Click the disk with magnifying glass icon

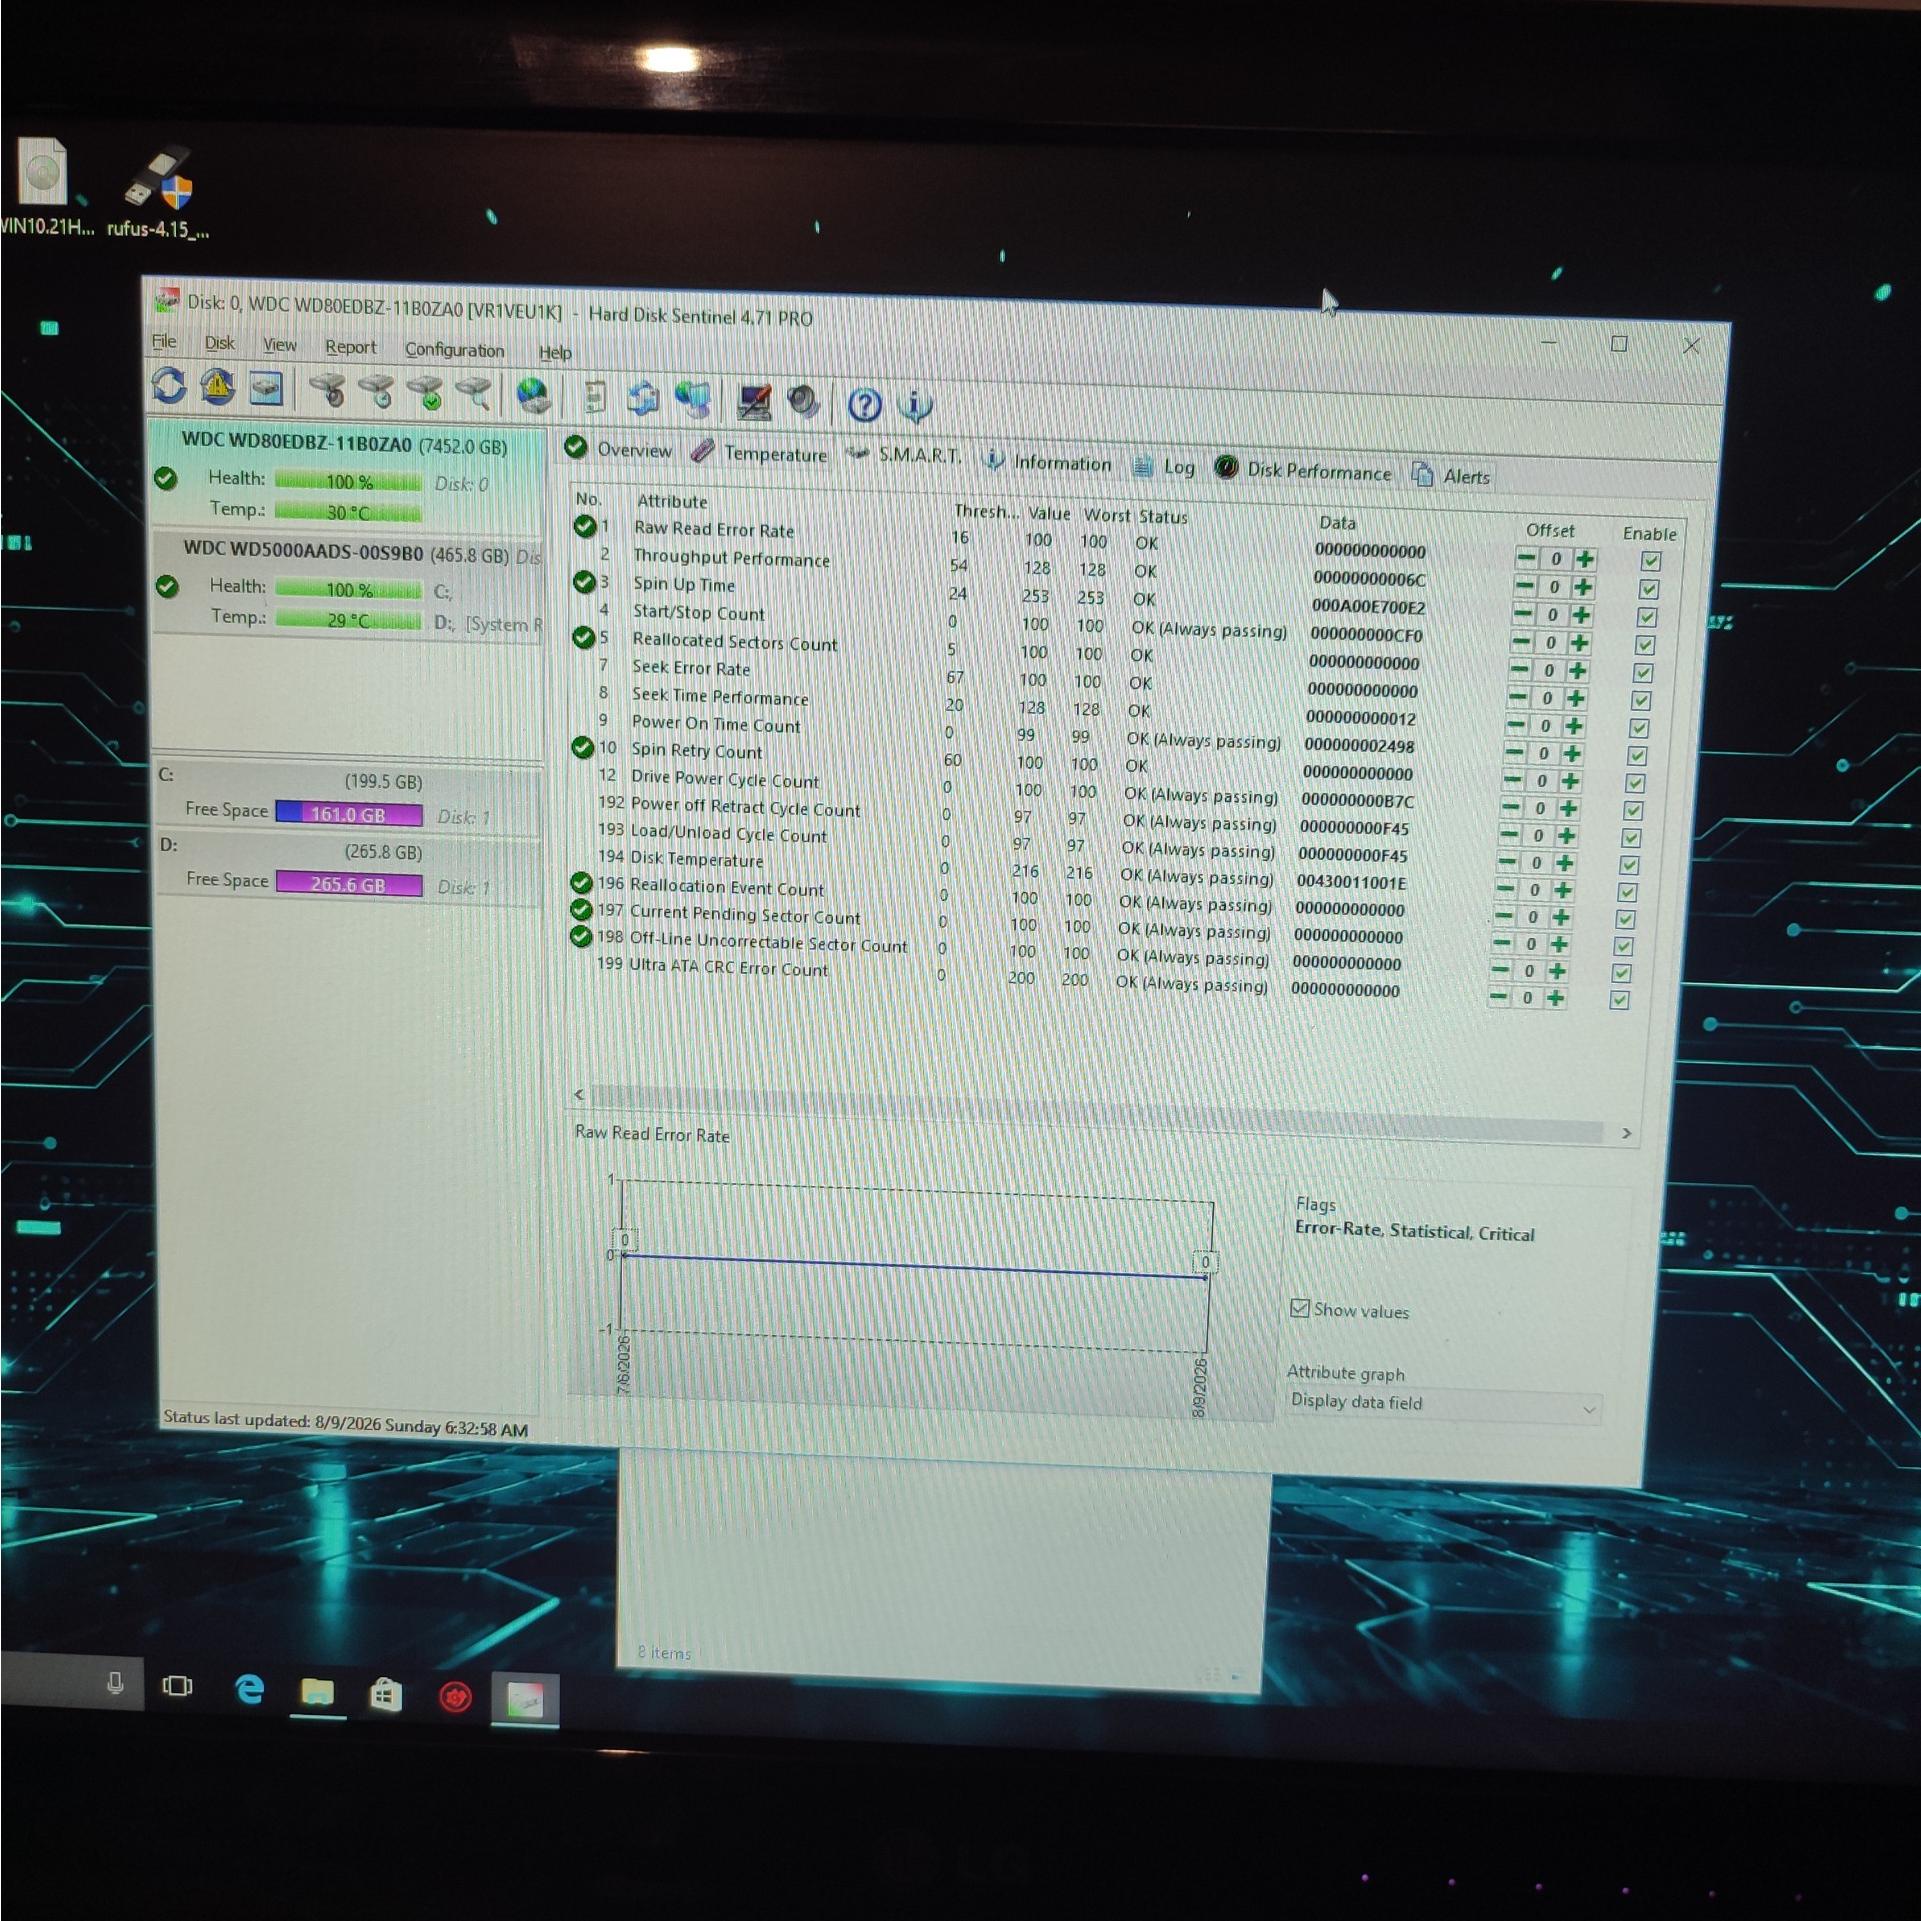pyautogui.click(x=474, y=394)
